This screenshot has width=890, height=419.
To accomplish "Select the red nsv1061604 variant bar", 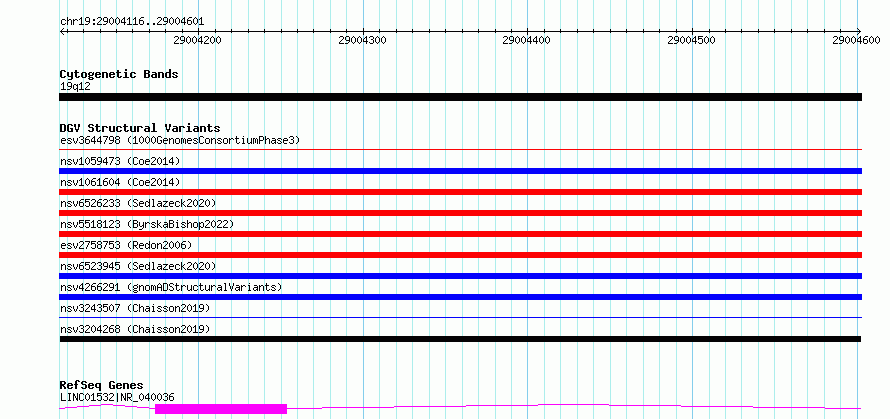I will pos(460,192).
